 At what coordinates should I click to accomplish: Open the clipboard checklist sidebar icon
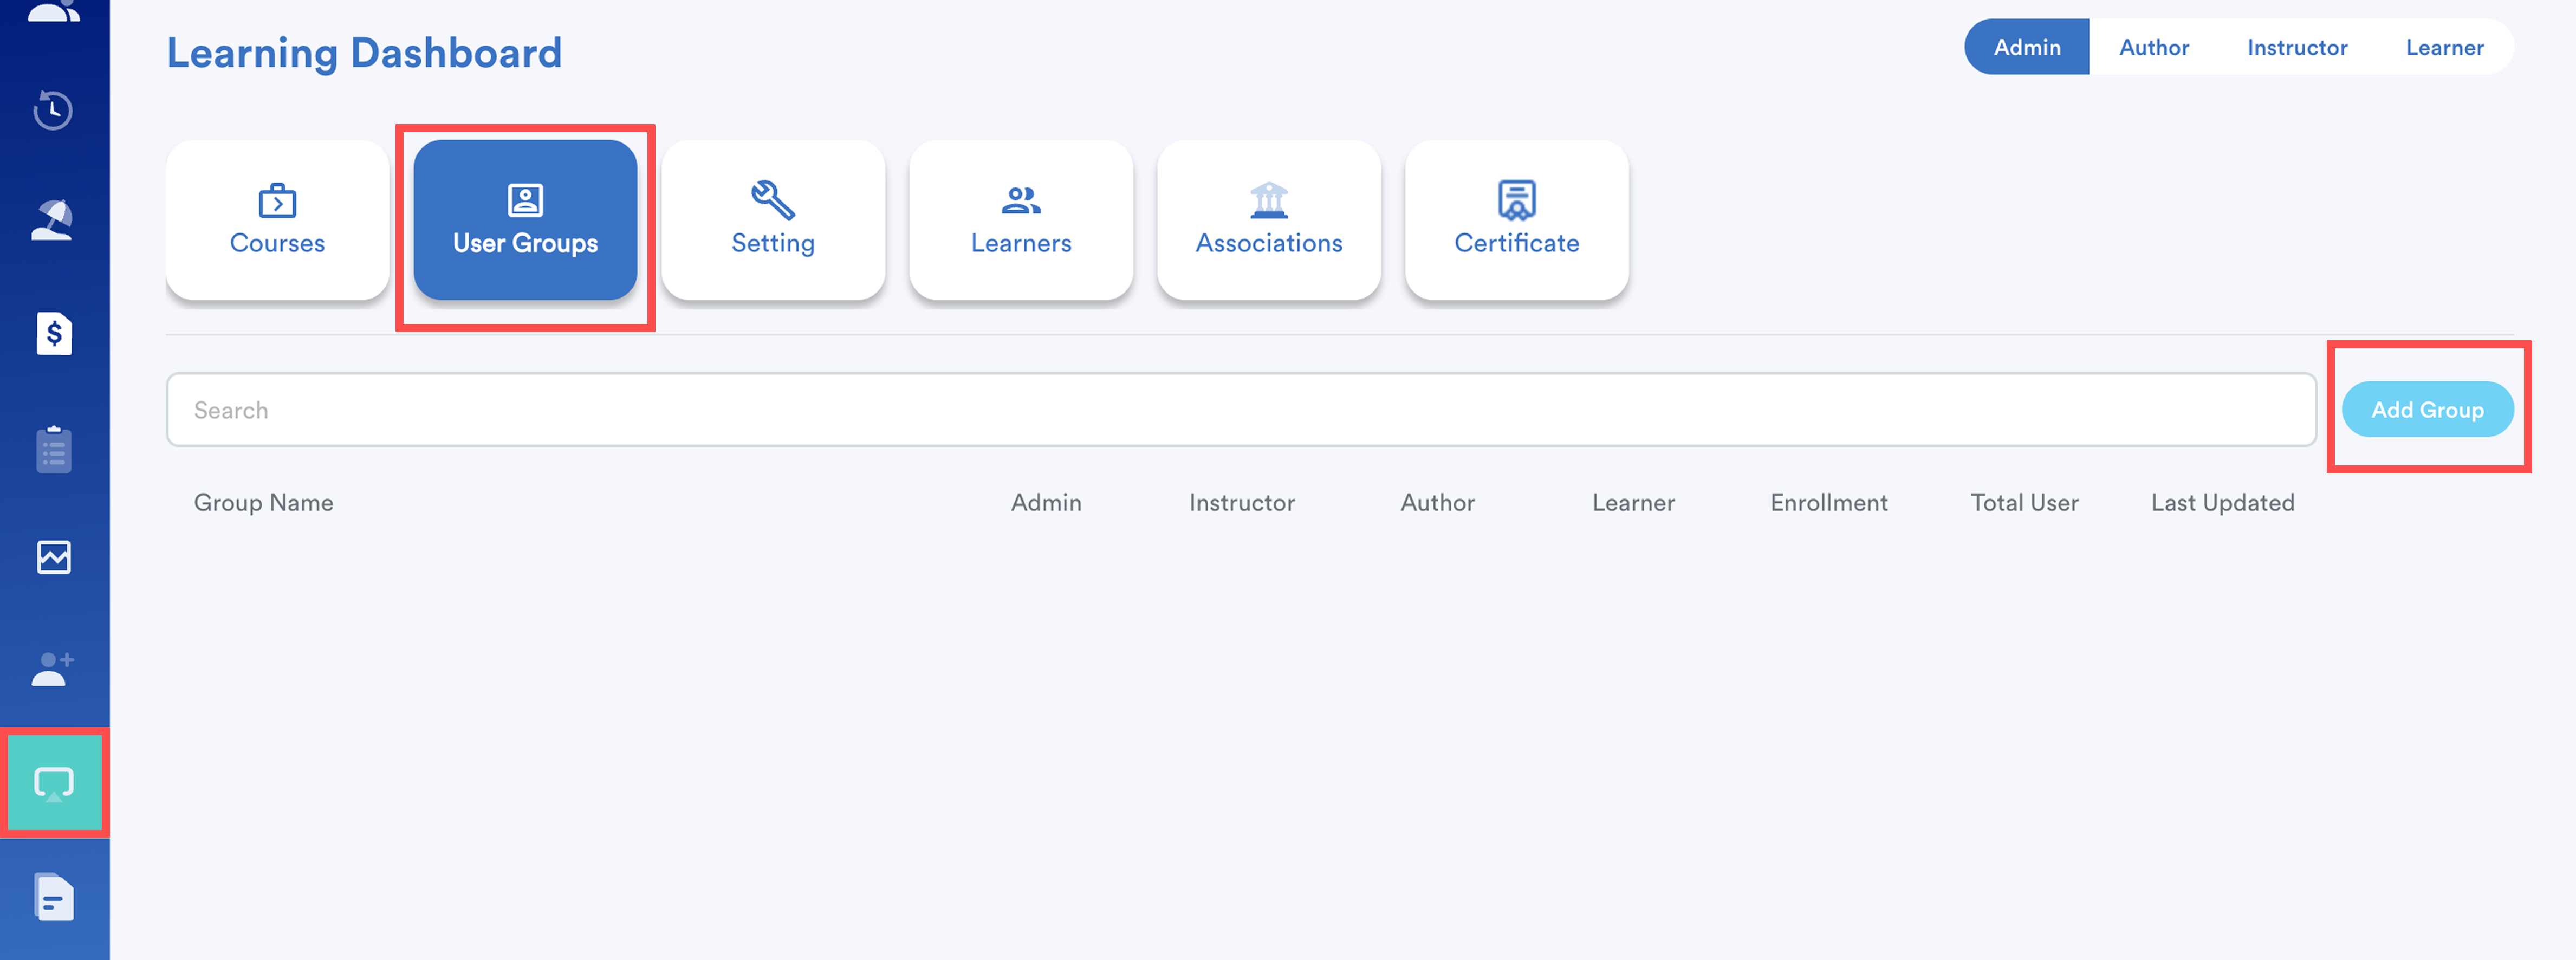coord(53,449)
